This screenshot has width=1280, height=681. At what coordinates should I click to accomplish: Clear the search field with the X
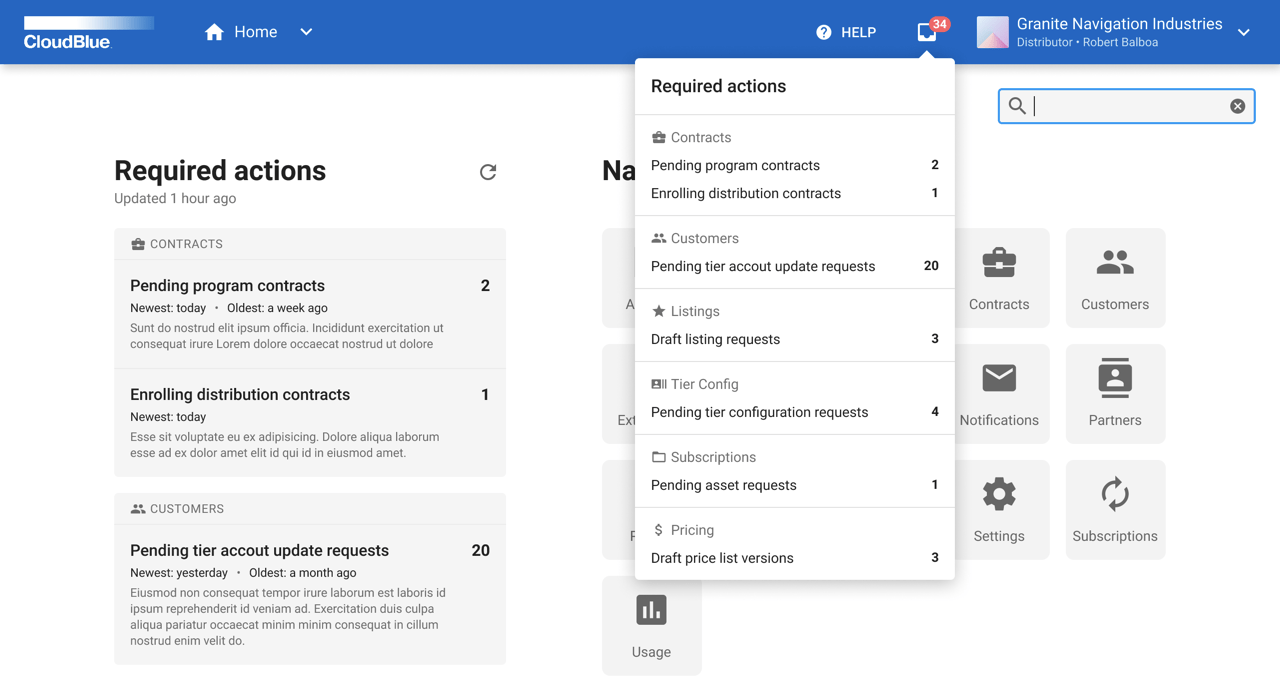(x=1237, y=105)
